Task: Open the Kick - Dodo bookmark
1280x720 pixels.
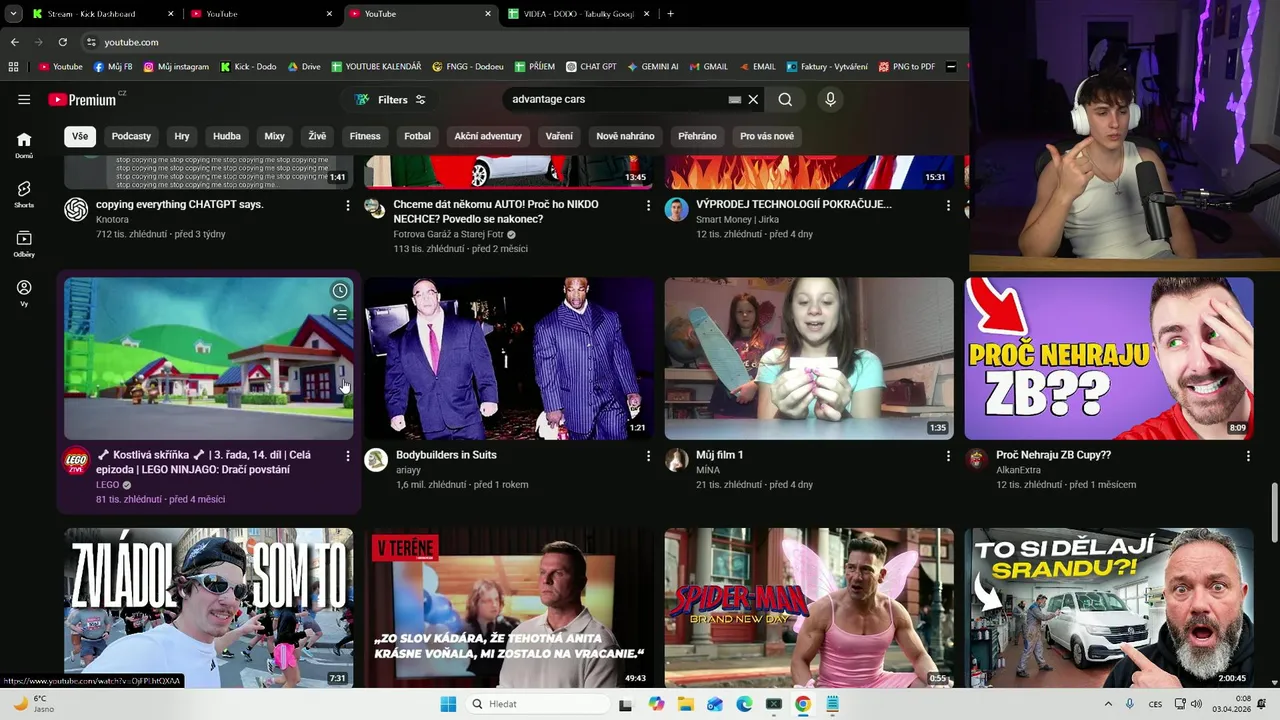Action: [x=248, y=67]
